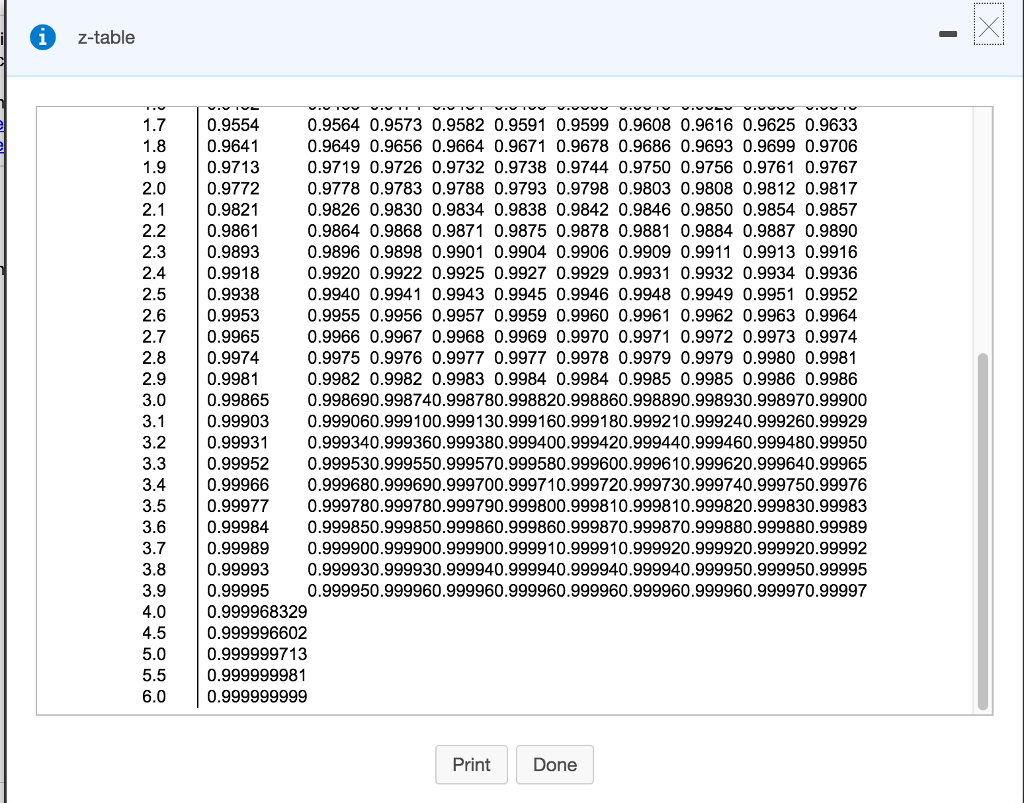The height and width of the screenshot is (803, 1024).
Task: Select value 0.9857 in row 2.1
Action: coord(831,210)
